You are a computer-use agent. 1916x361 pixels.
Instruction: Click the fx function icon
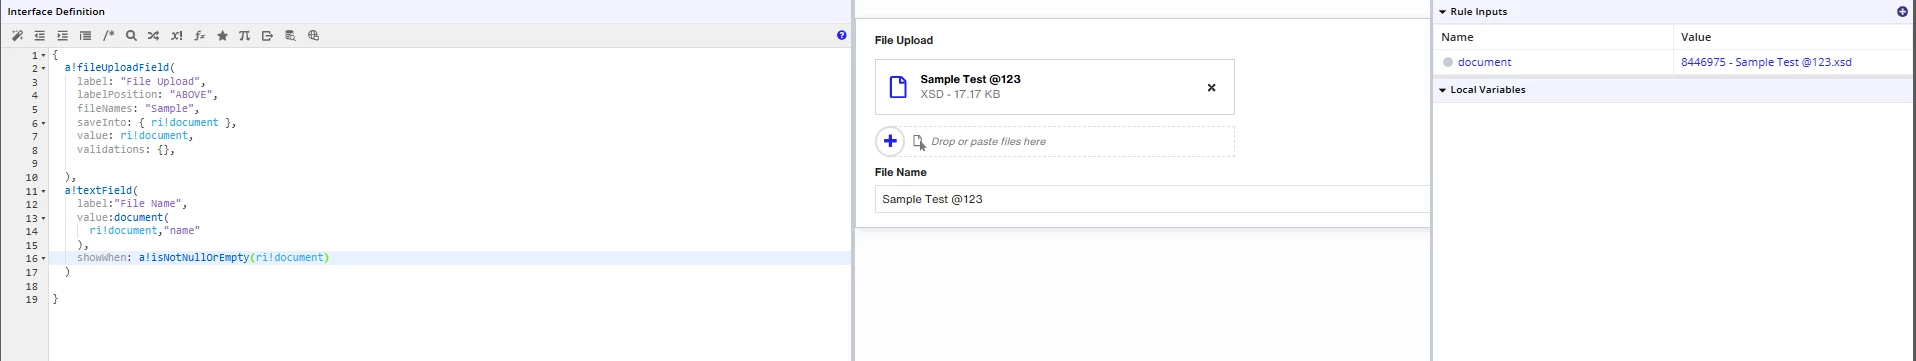[x=199, y=36]
